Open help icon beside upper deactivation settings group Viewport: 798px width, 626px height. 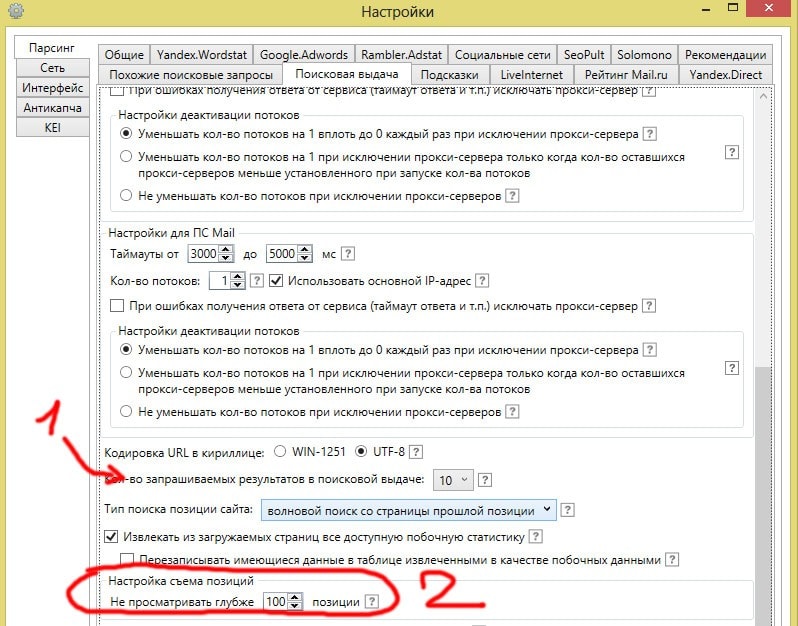click(x=731, y=152)
